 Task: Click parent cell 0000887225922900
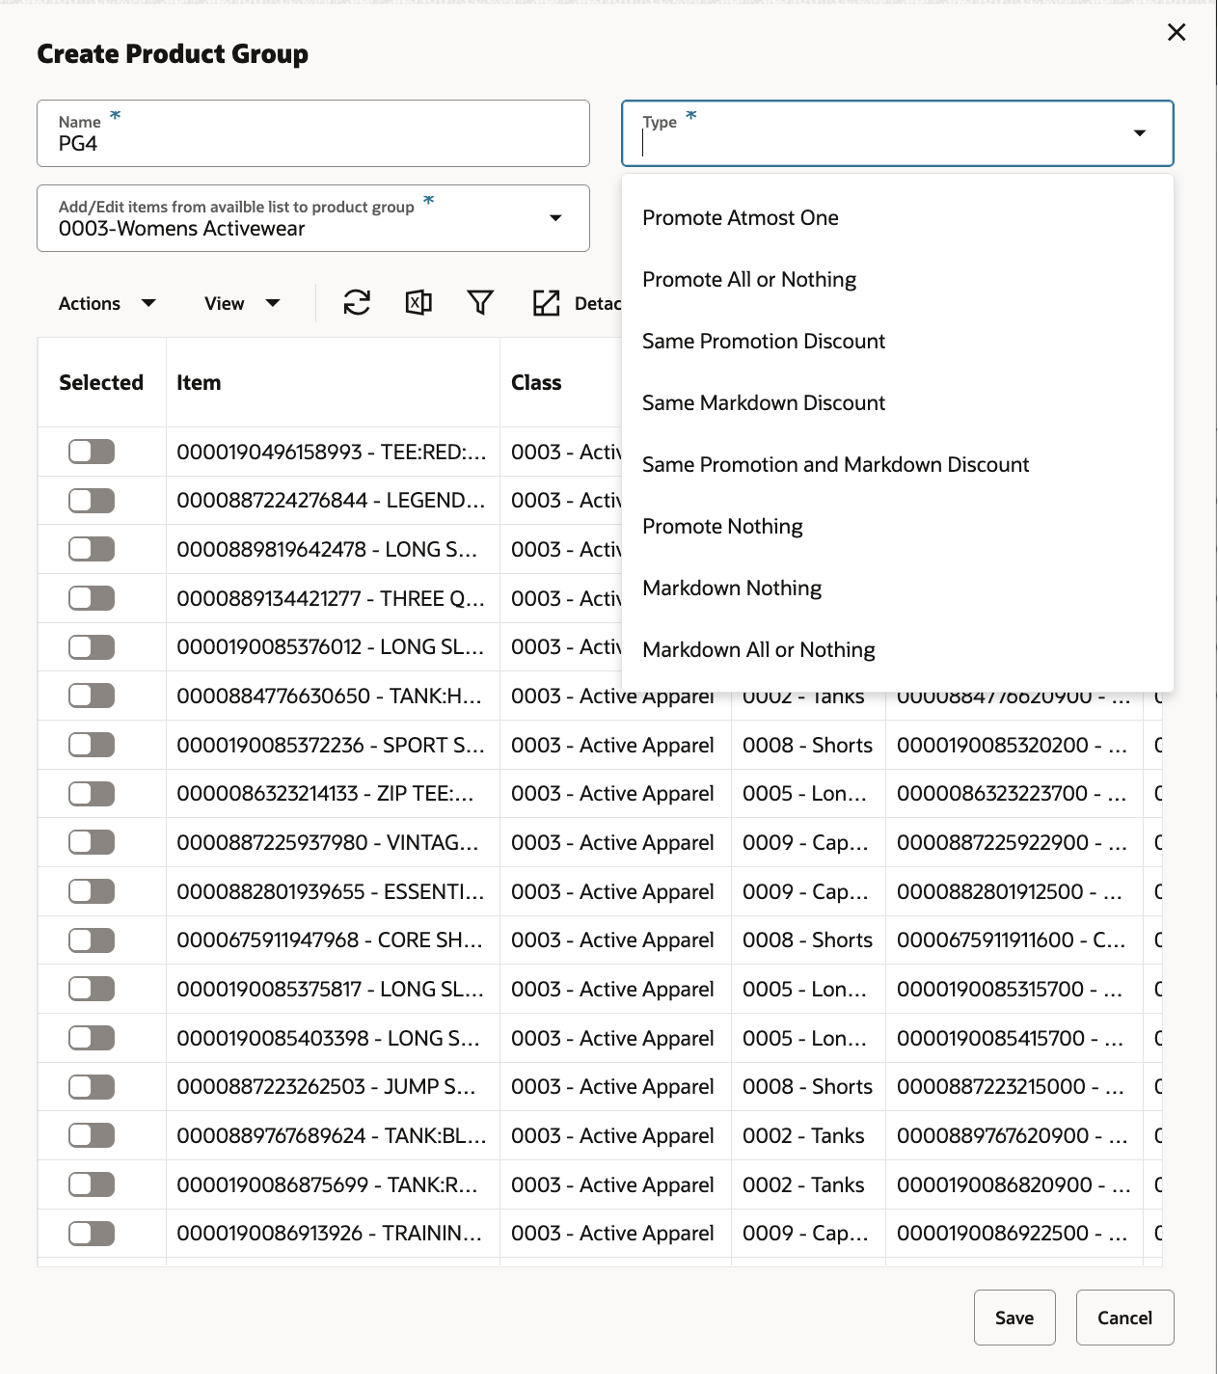pyautogui.click(x=1013, y=842)
